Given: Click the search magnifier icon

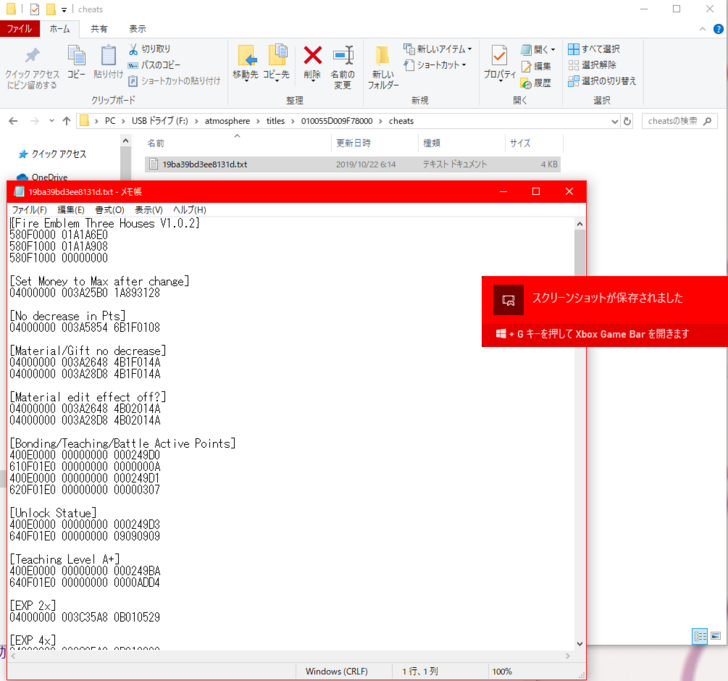Looking at the screenshot, I should (x=707, y=121).
